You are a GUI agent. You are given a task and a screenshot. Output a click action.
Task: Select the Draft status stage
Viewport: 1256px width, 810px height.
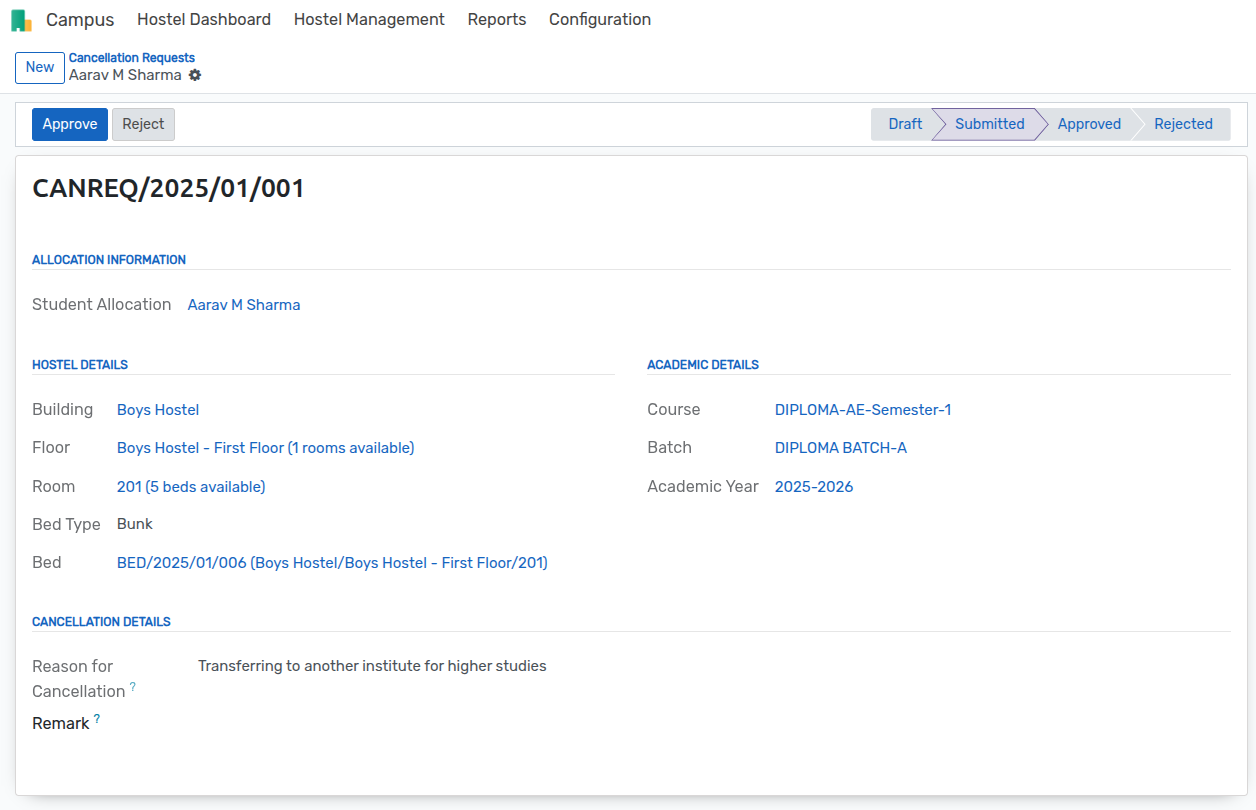904,124
